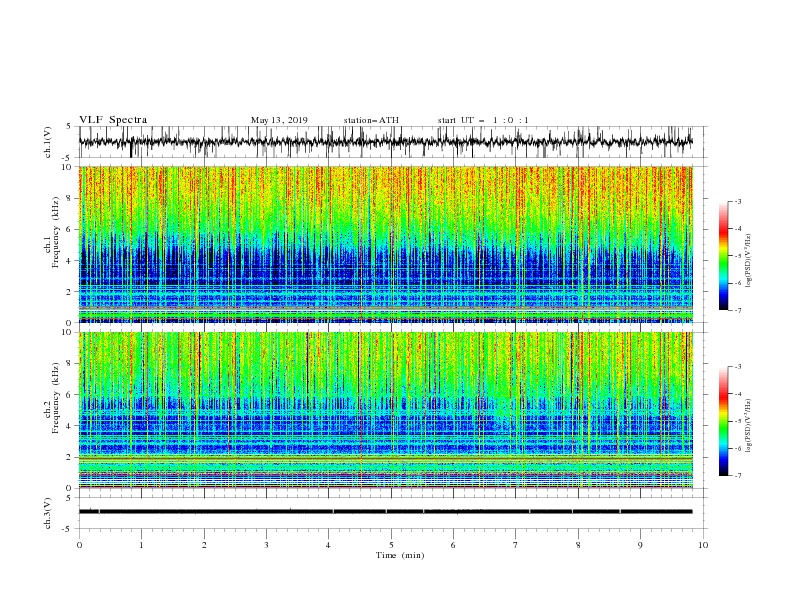792x612 pixels.
Task: Click the ch.1 PSD color scale bar
Action: [723, 256]
